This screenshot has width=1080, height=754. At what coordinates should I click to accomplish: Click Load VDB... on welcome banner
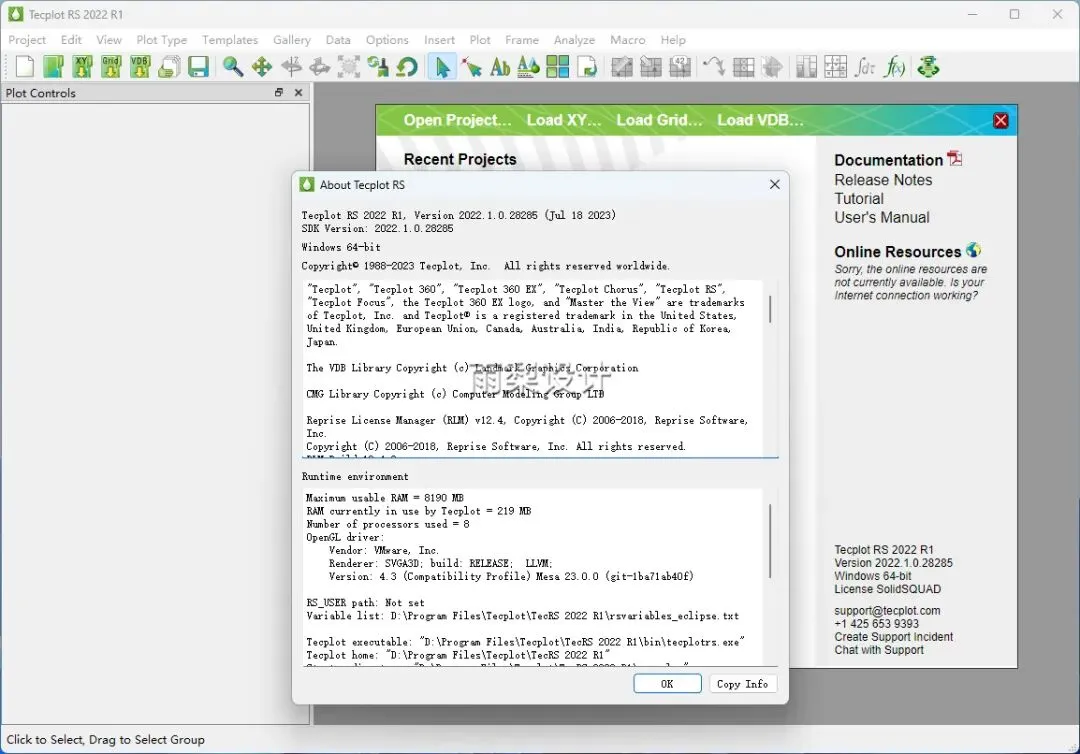(x=760, y=120)
